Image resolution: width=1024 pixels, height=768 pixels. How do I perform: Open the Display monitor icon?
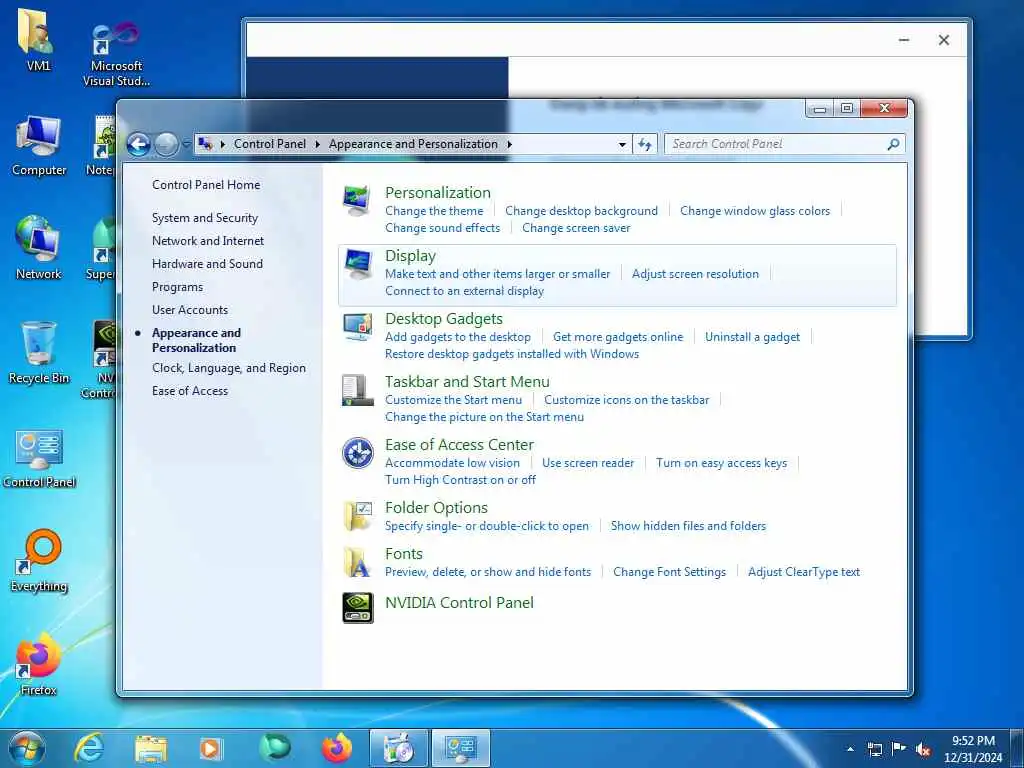coord(358,264)
